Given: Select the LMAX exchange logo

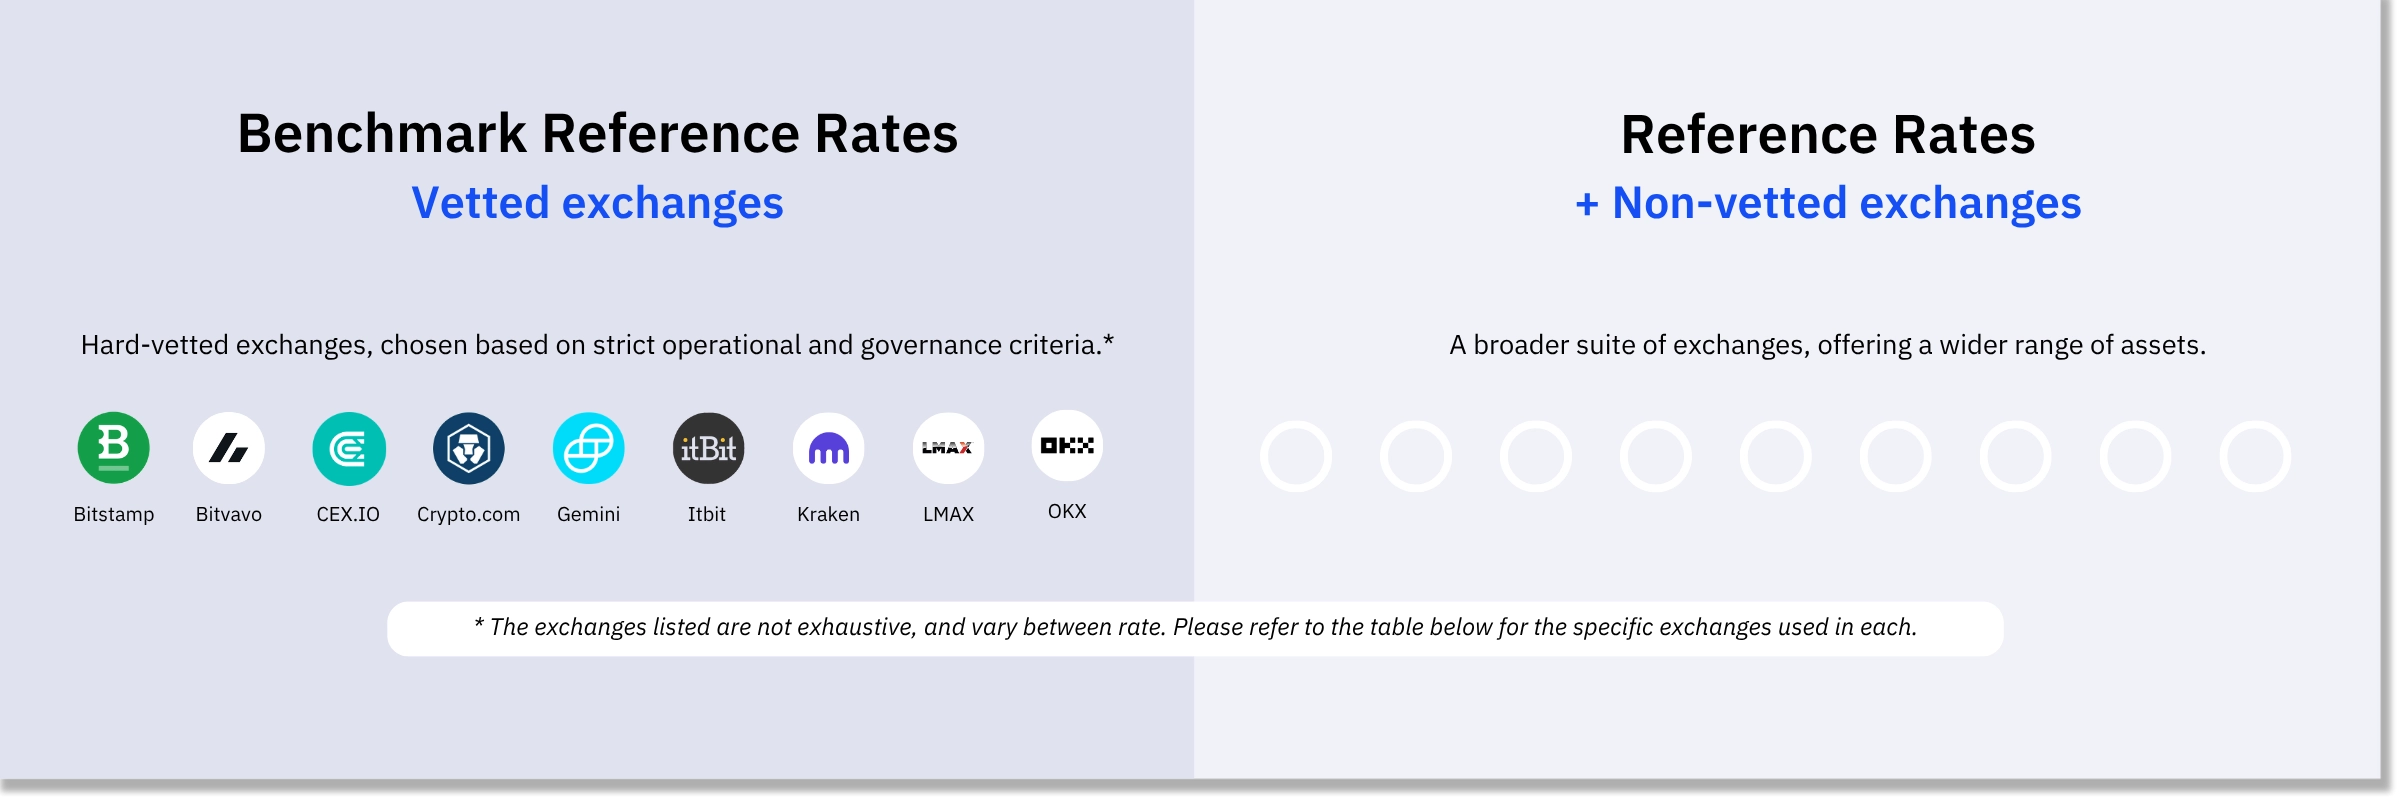Looking at the screenshot, I should (948, 448).
